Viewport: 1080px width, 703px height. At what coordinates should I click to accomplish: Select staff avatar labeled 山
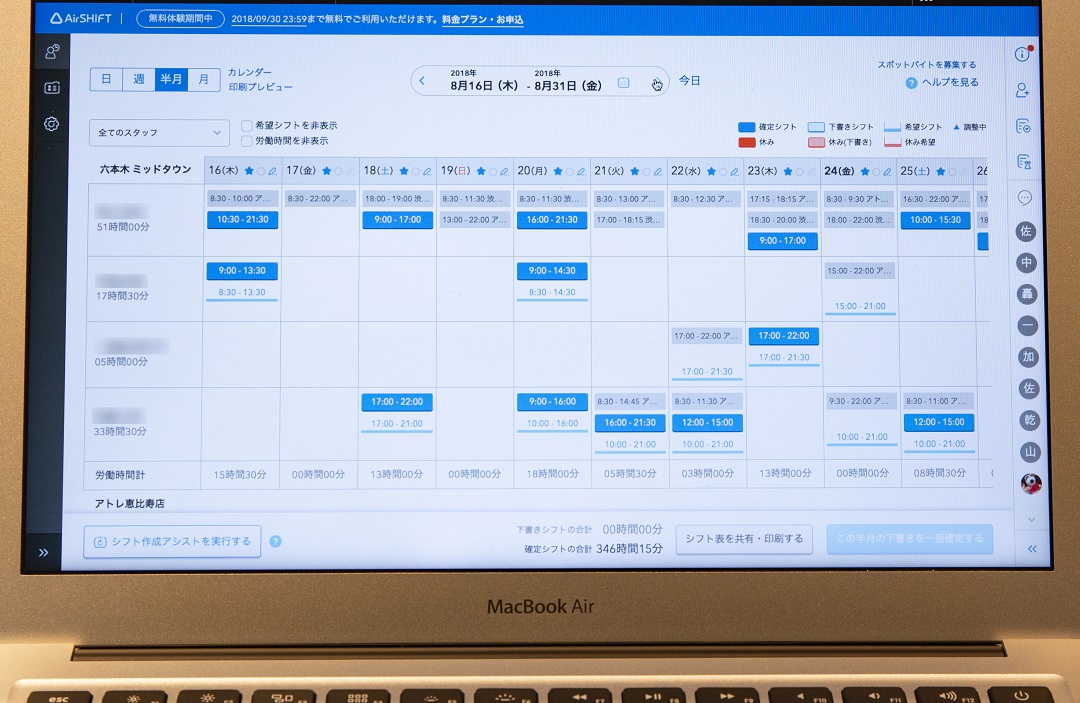(1030, 452)
